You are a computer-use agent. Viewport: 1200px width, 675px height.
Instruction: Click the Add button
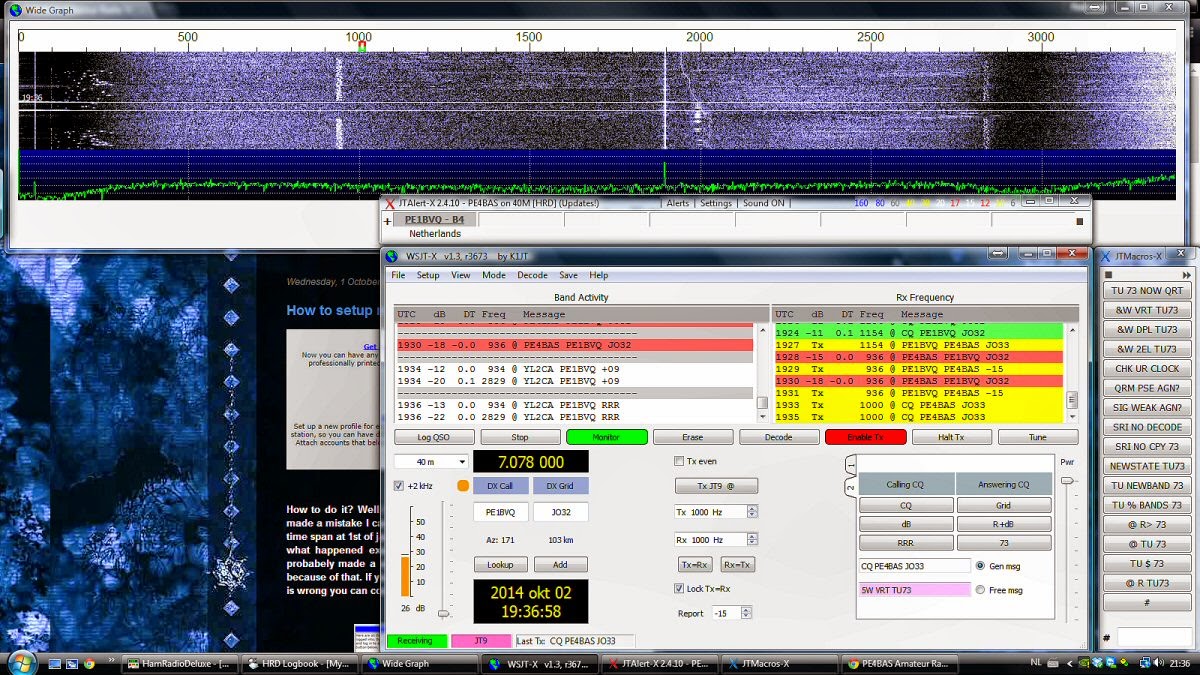point(560,564)
